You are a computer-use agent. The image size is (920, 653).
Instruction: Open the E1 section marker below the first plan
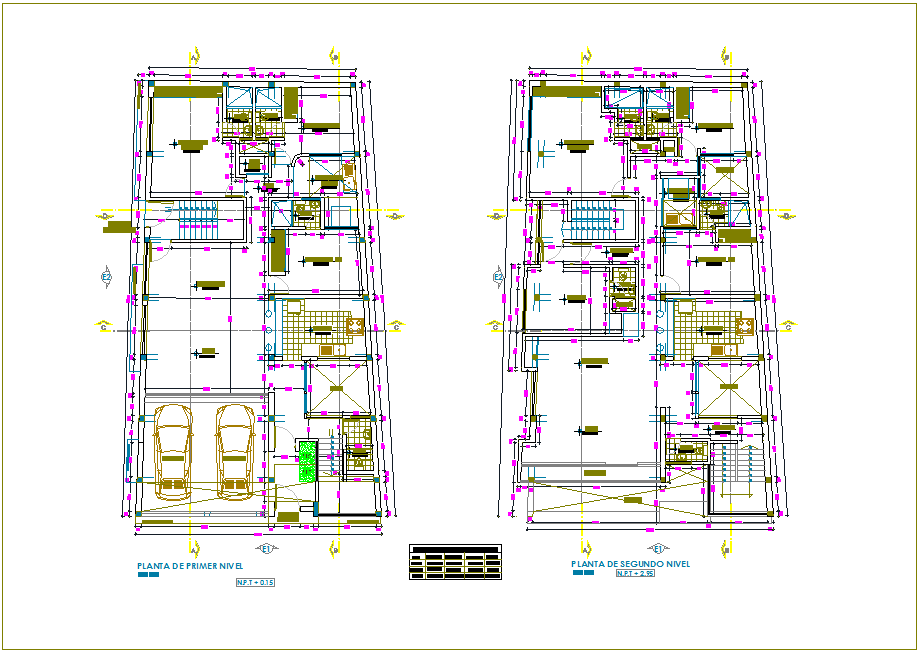(x=267, y=547)
